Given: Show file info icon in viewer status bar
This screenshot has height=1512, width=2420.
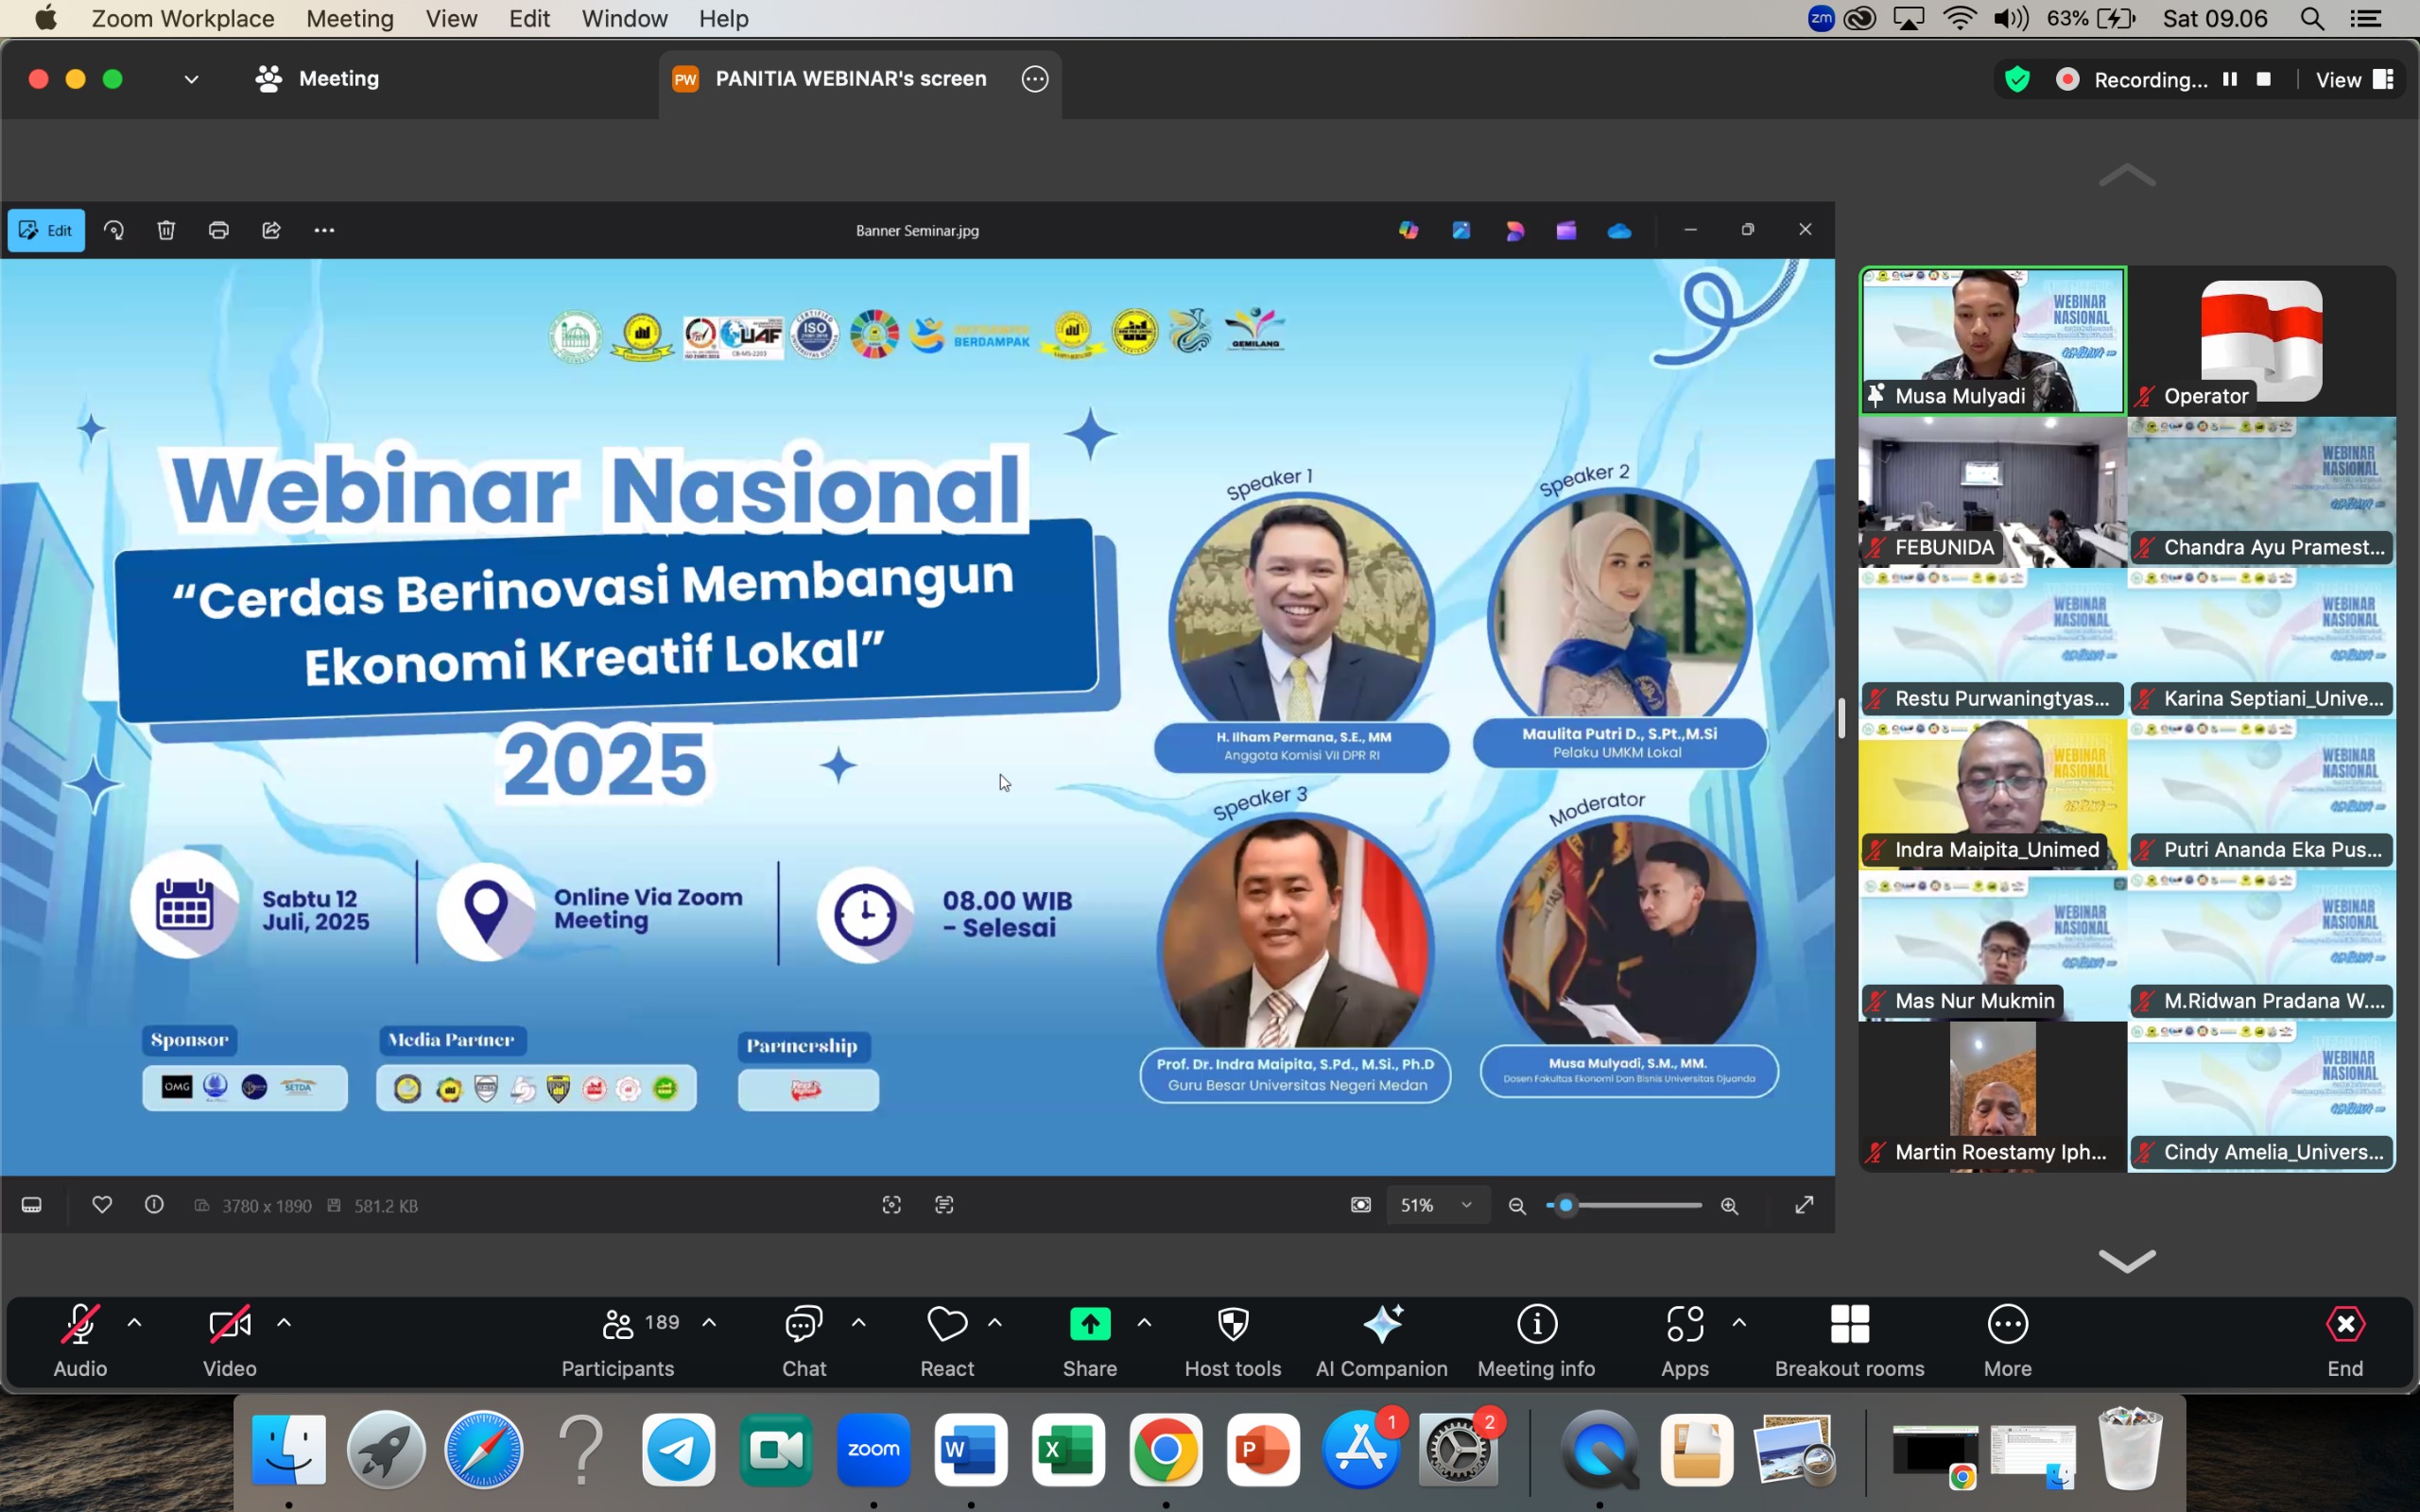Looking at the screenshot, I should point(154,1205).
